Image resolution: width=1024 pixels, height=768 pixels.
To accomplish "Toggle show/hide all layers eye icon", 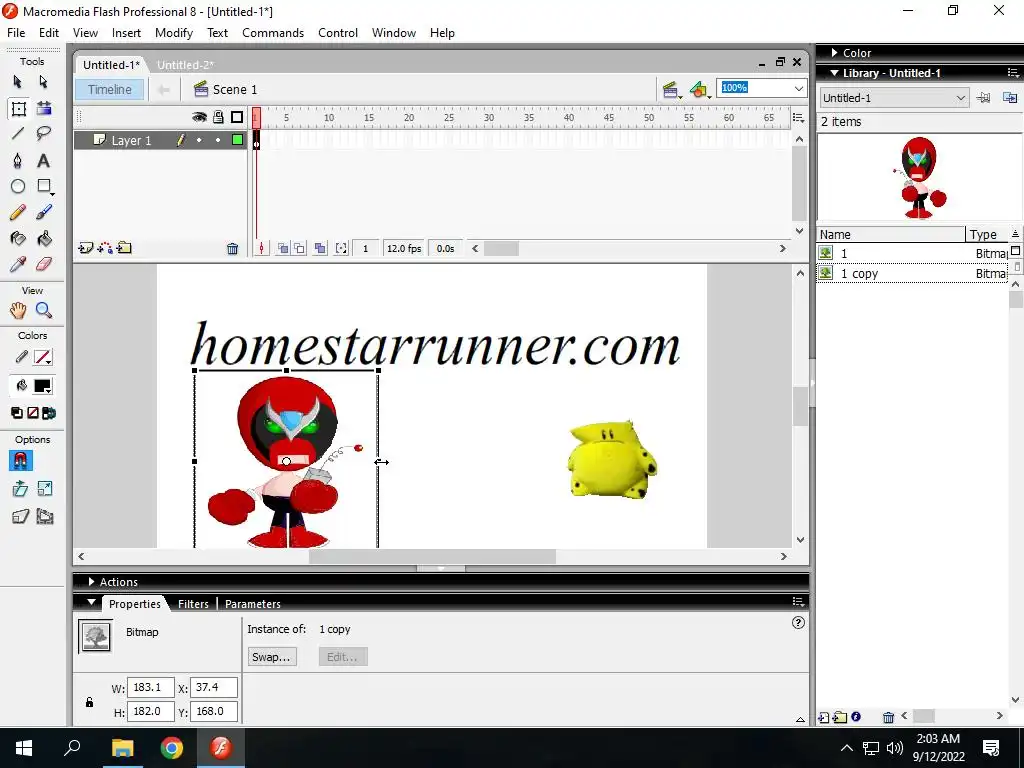I will [x=199, y=117].
